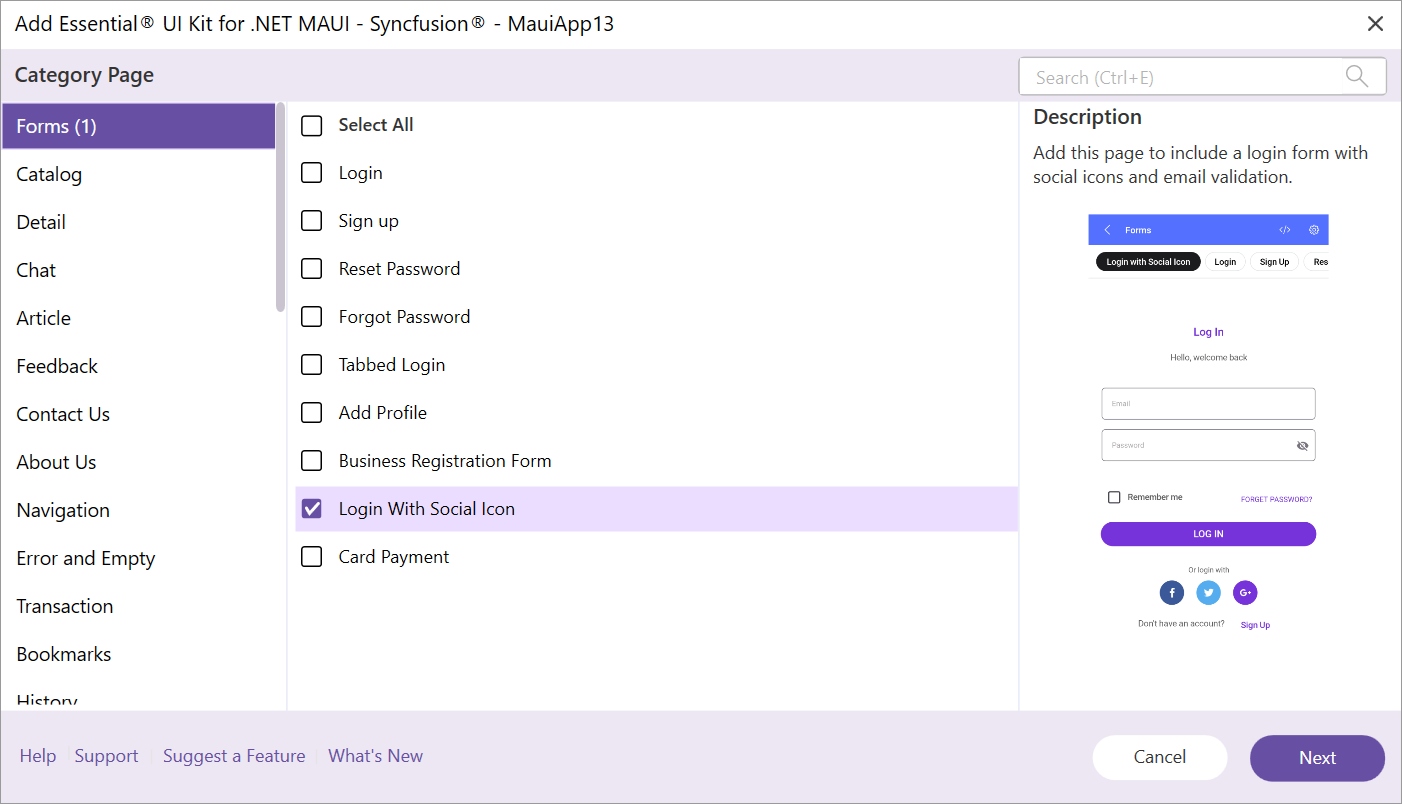The height and width of the screenshot is (804, 1402).
Task: Click the password eye icon in the preview
Action: pos(1302,446)
